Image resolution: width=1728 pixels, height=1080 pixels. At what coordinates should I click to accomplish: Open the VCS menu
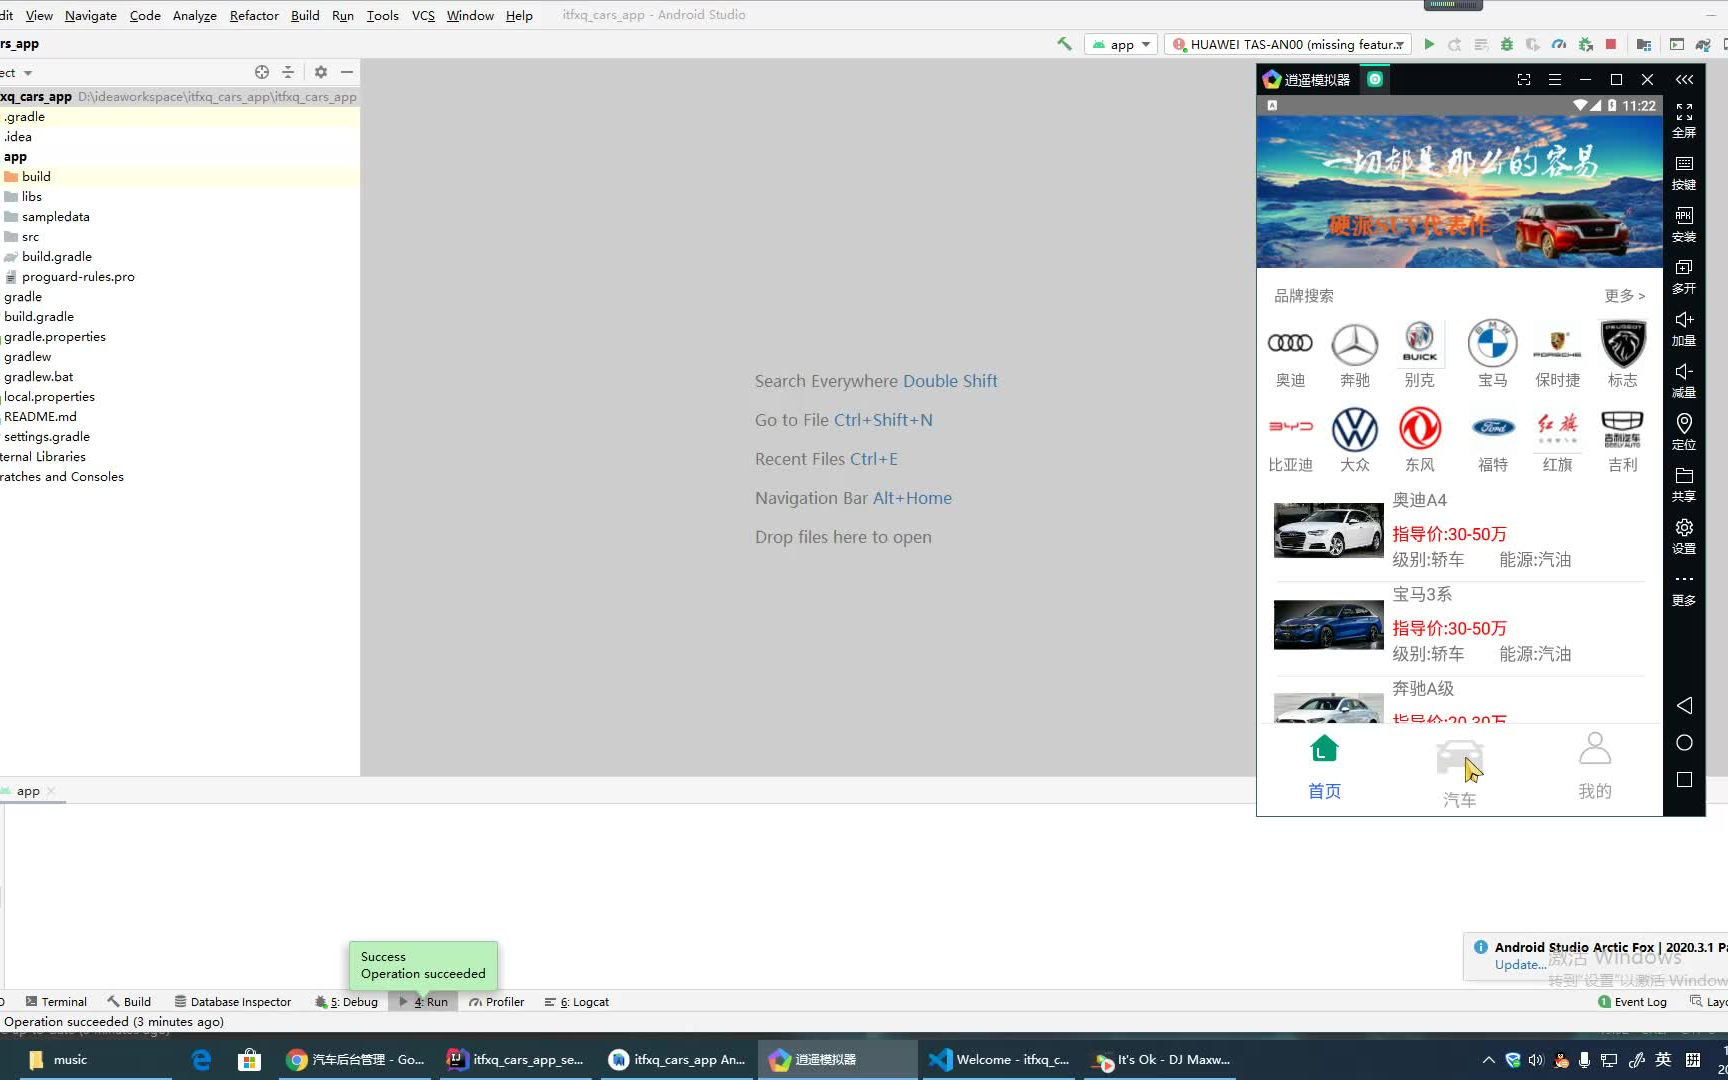tap(423, 15)
